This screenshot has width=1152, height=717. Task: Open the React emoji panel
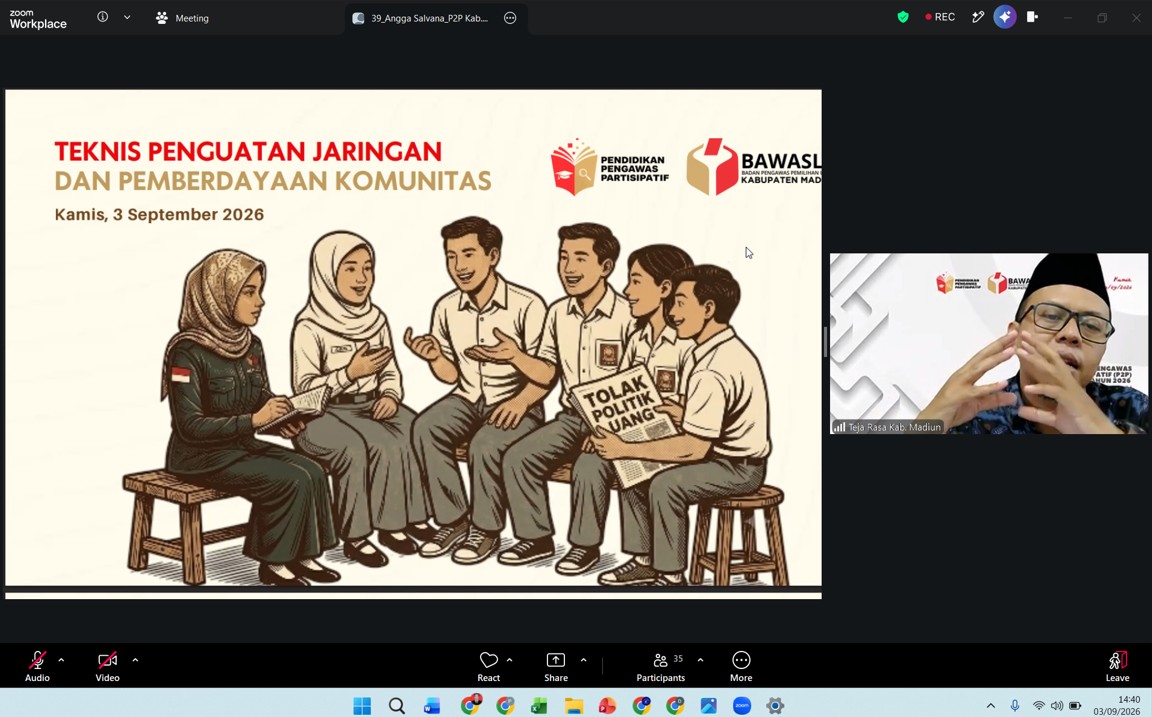point(489,666)
